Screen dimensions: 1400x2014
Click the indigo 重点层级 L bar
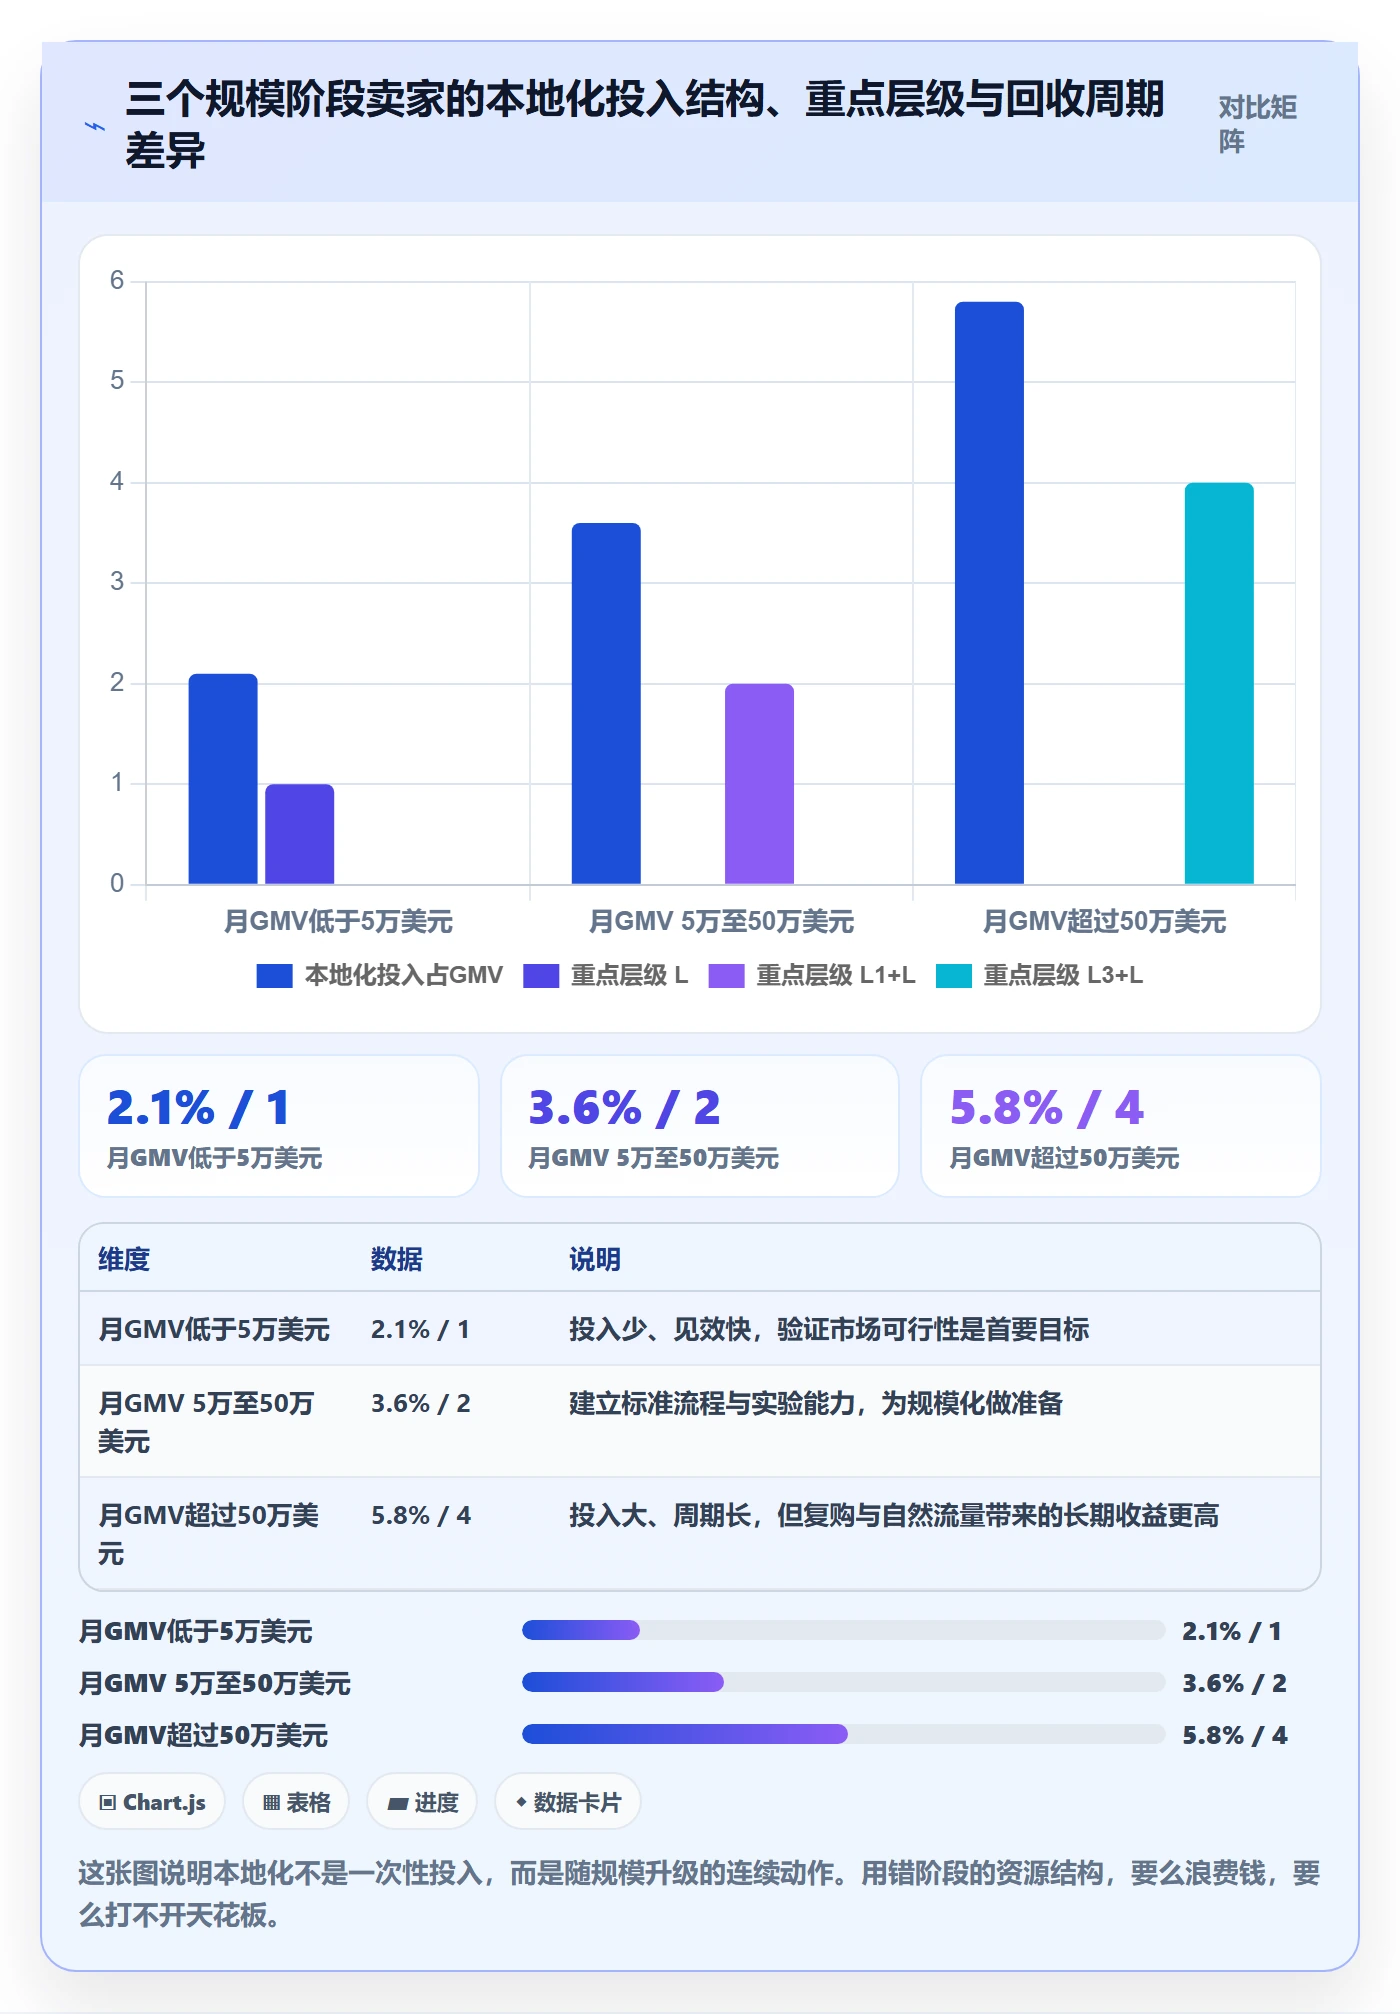point(299,834)
